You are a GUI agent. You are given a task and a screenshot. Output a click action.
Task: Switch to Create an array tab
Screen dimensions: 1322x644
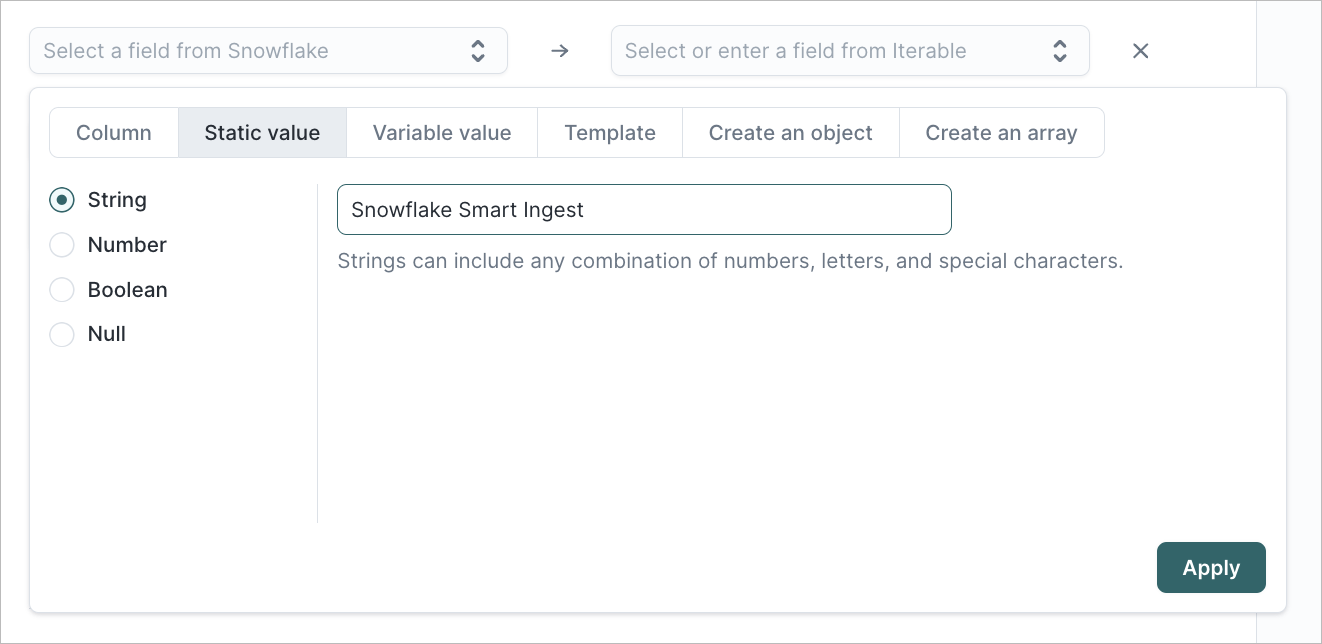tap(1001, 133)
